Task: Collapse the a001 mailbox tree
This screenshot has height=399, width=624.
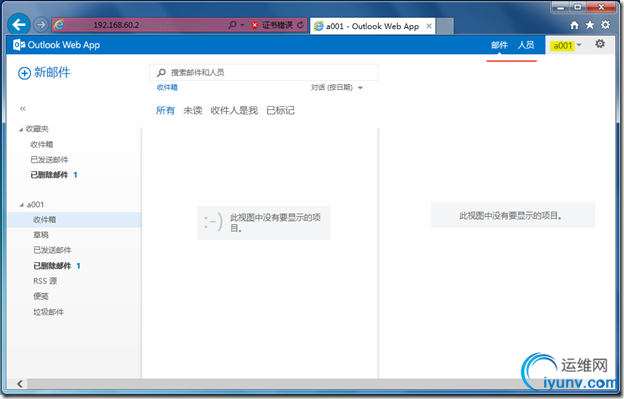Action: 21,205
